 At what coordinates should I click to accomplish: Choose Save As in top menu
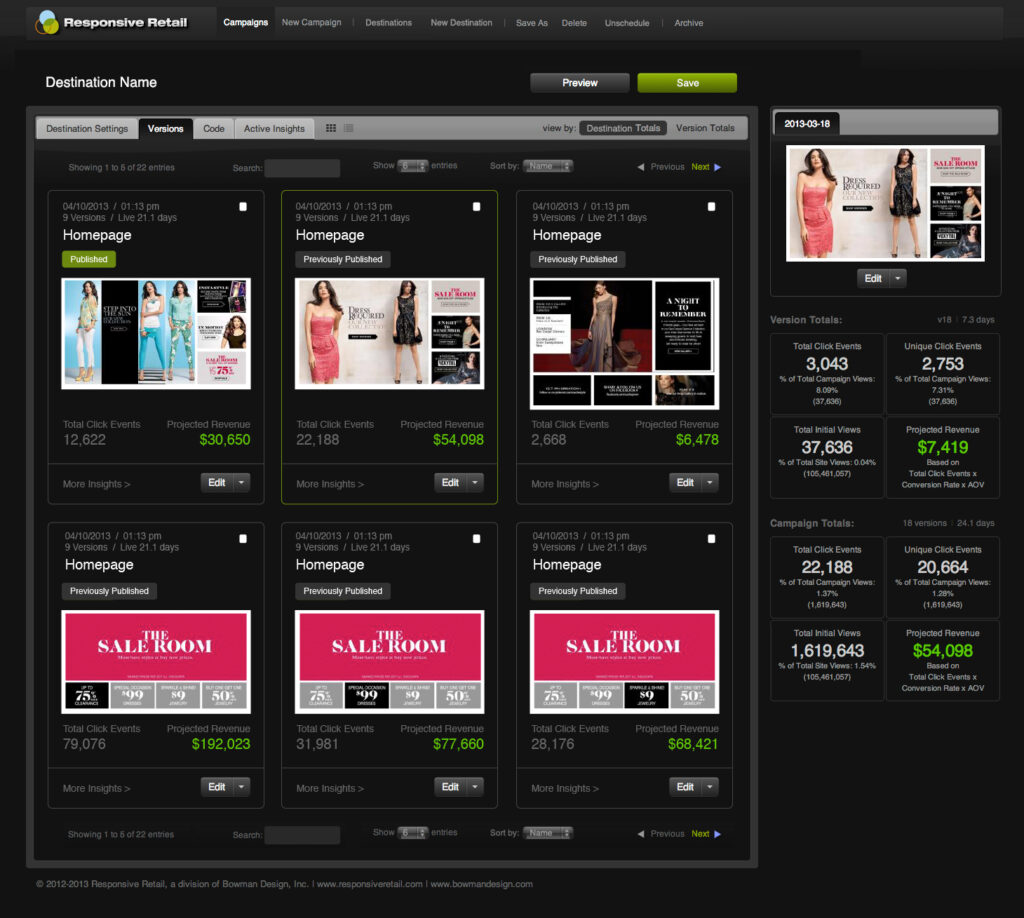pos(532,23)
